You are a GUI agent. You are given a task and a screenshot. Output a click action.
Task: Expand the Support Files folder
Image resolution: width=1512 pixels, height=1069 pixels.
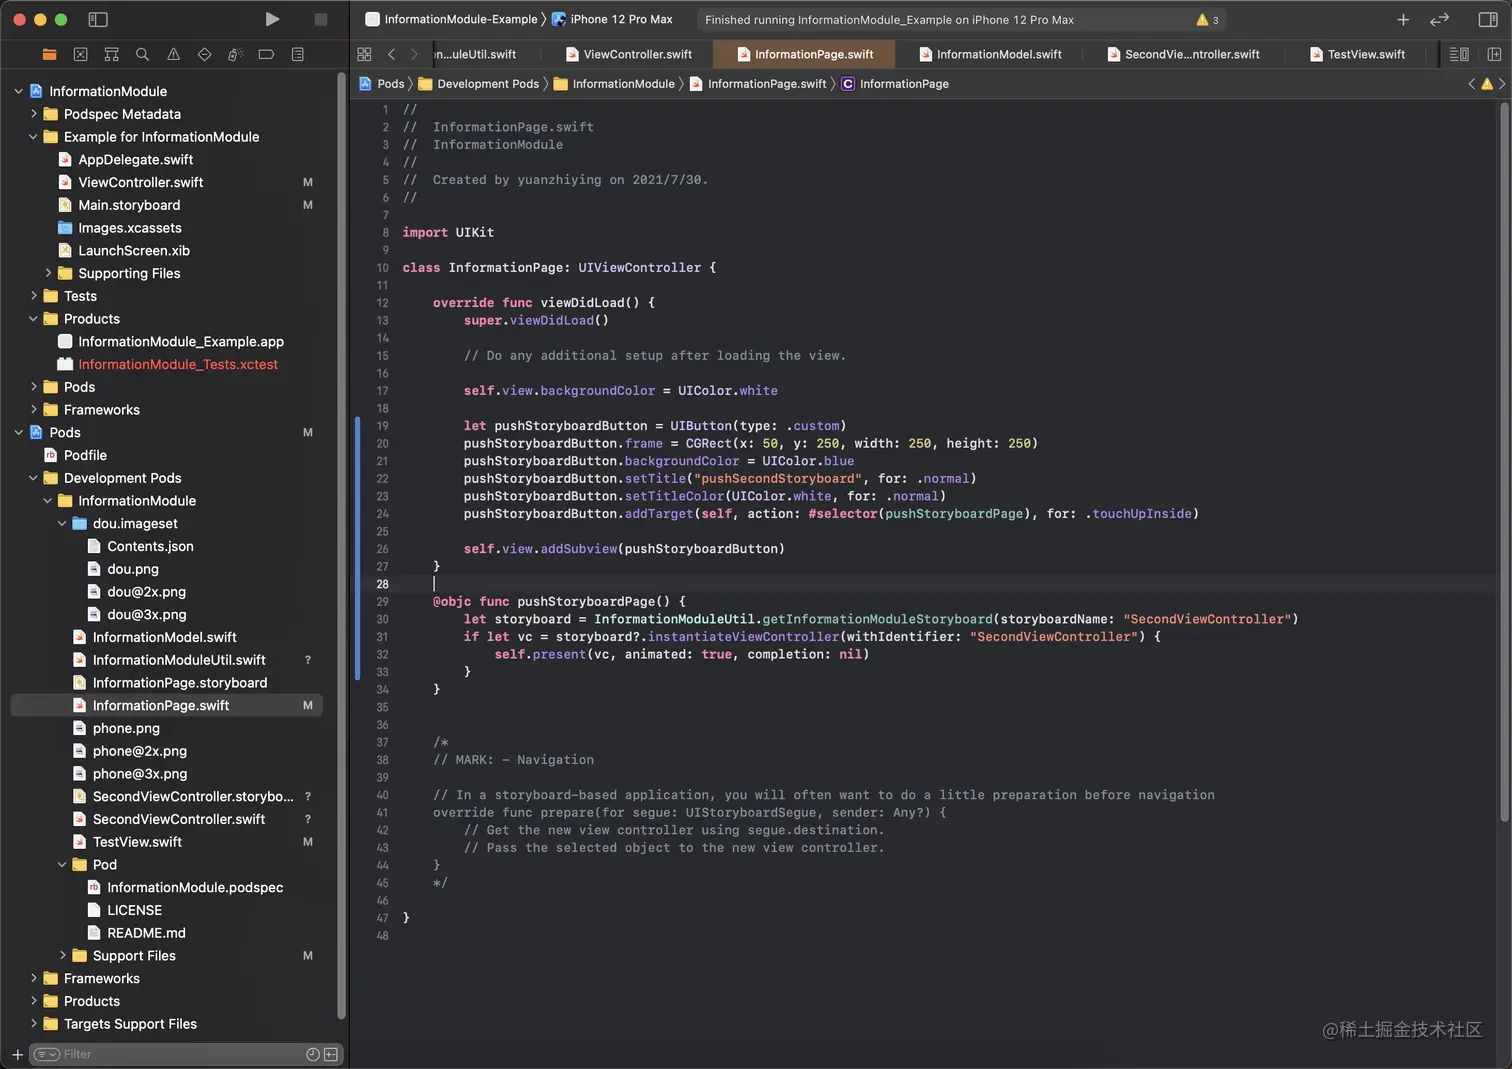[62, 955]
